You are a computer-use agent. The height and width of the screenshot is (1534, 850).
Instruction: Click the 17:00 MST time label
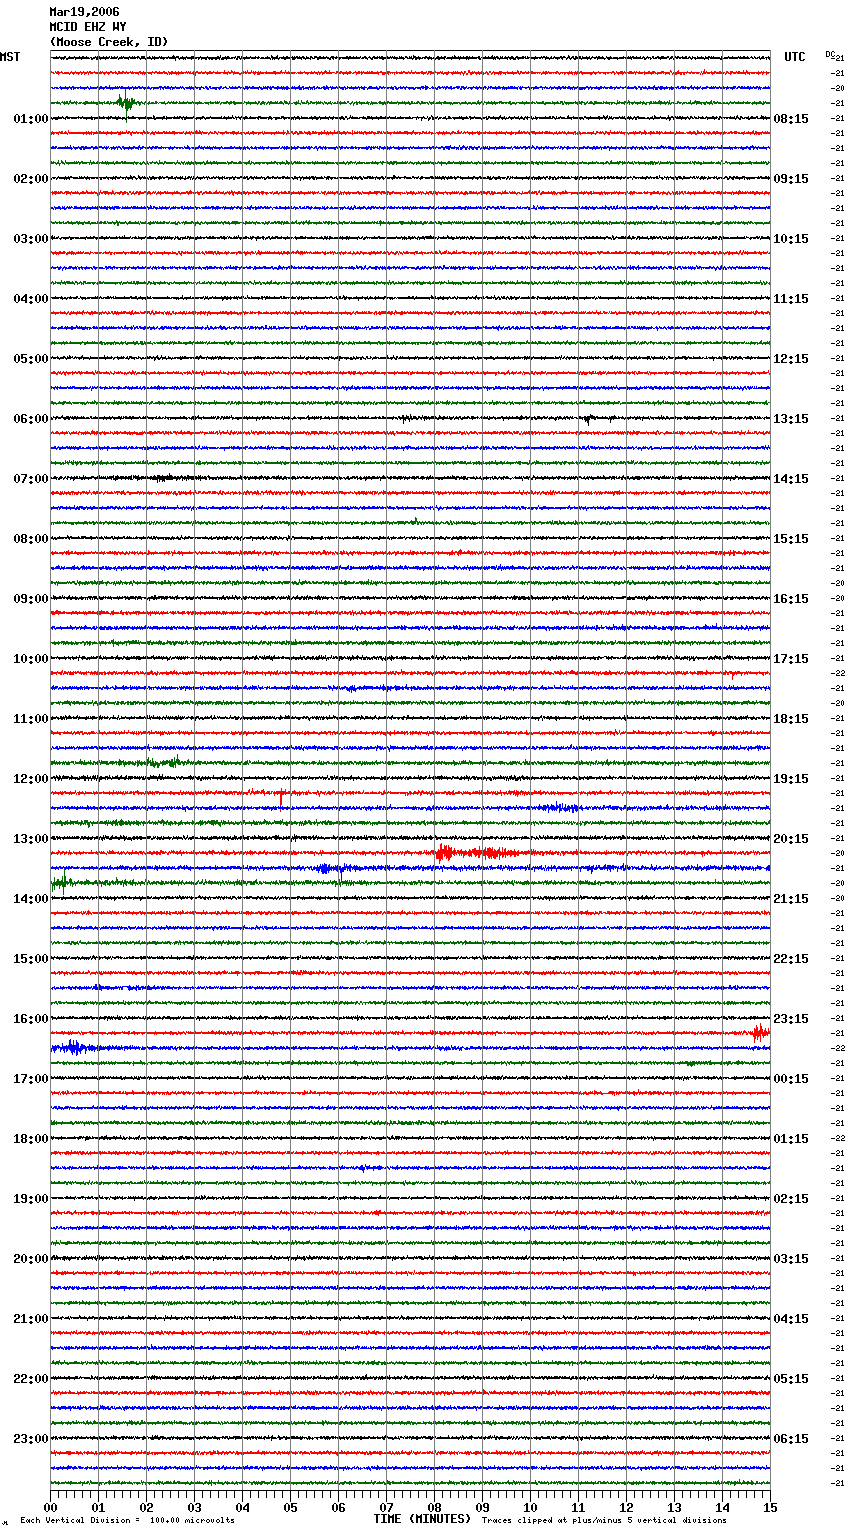pos(31,1079)
